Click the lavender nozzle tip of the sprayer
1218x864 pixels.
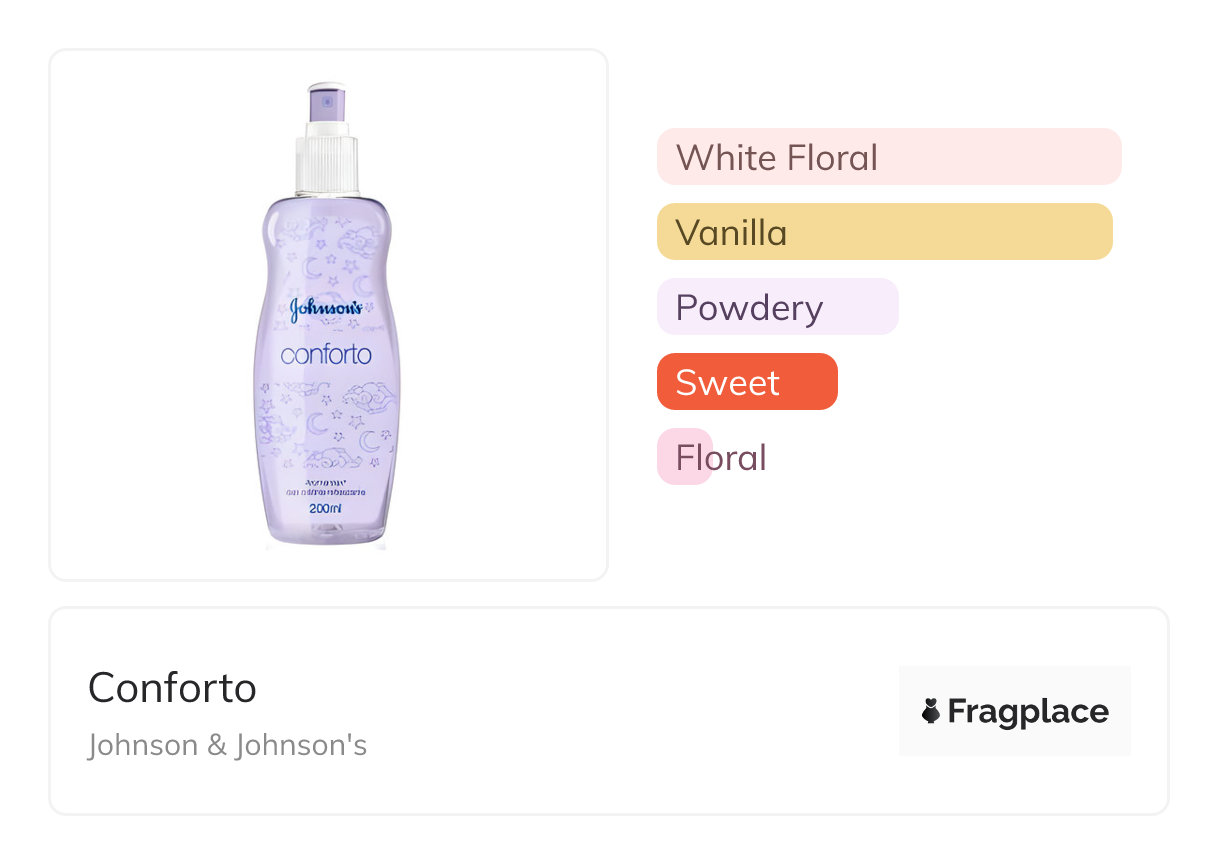pyautogui.click(x=326, y=100)
